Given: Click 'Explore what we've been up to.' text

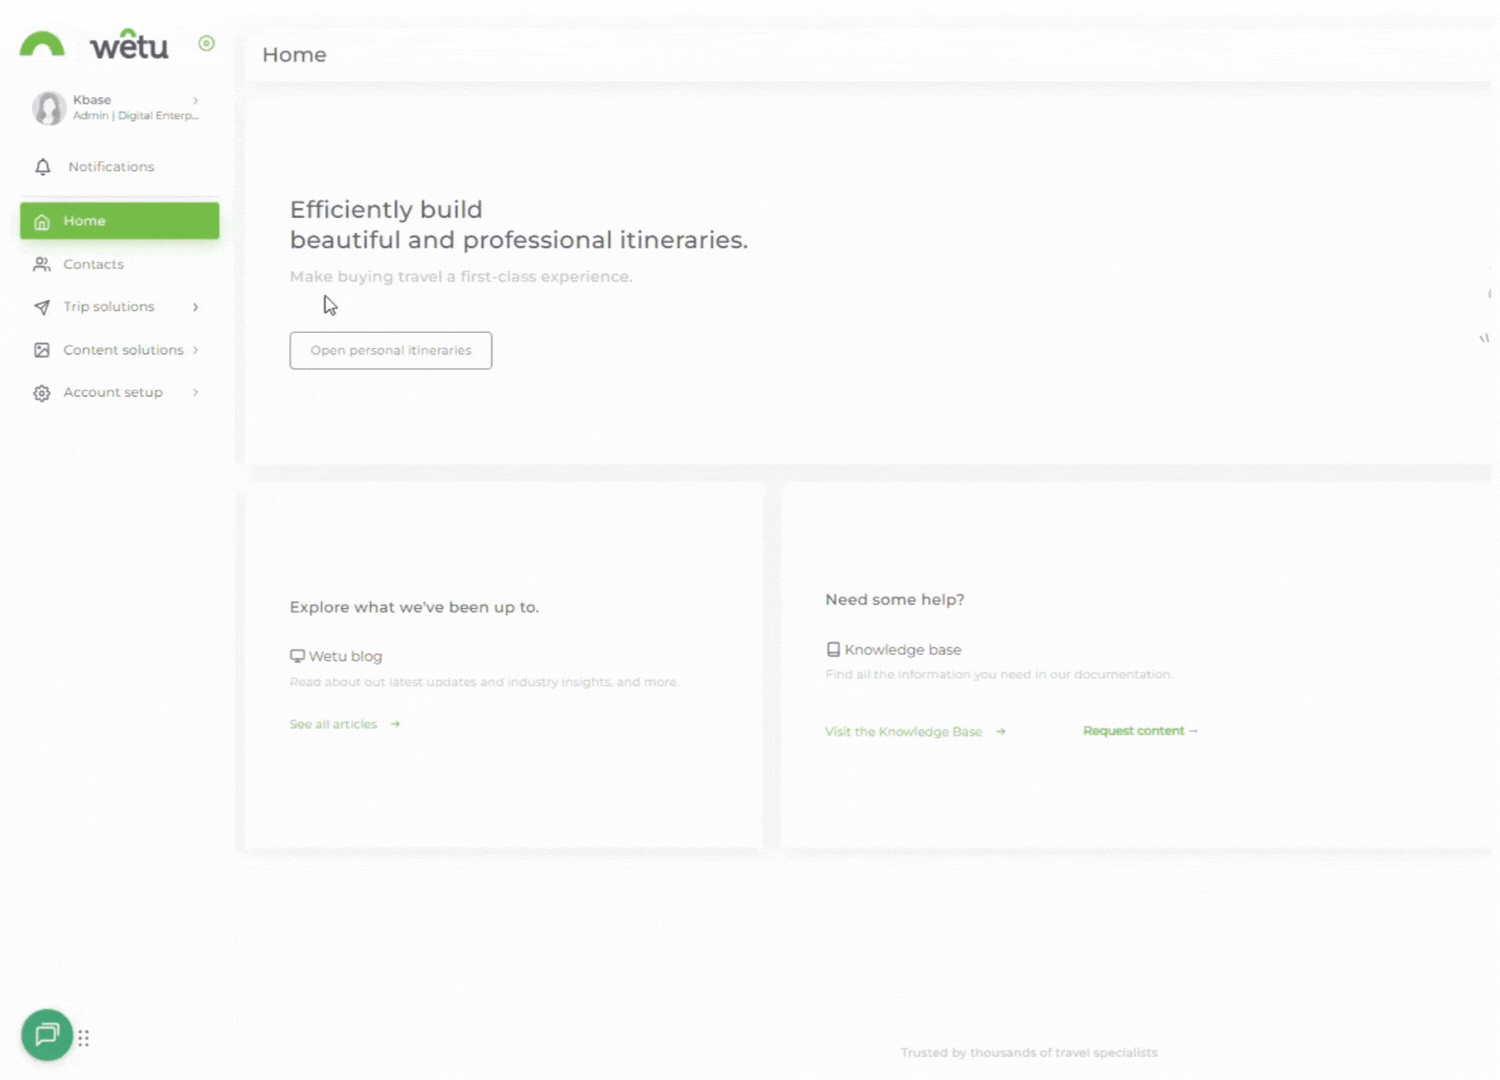Looking at the screenshot, I should click(x=414, y=607).
